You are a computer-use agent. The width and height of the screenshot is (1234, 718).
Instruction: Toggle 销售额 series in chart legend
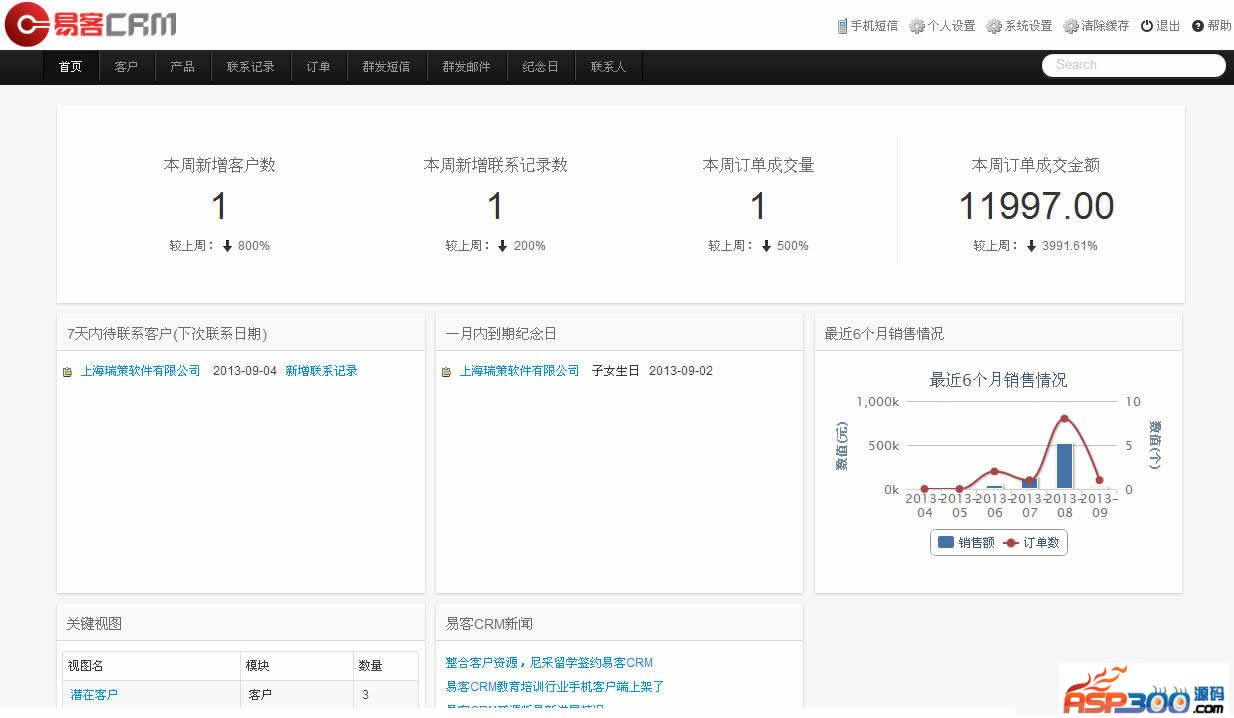point(965,543)
